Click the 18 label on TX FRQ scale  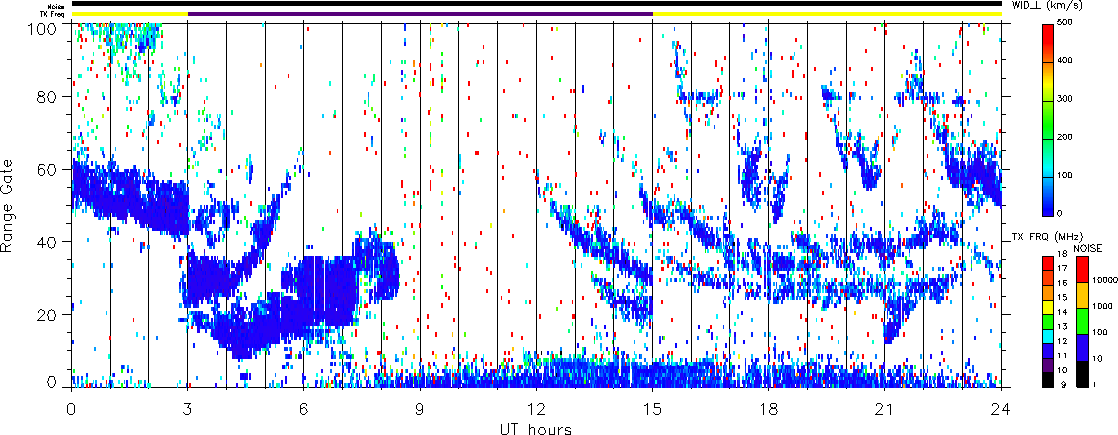pyautogui.click(x=1062, y=254)
